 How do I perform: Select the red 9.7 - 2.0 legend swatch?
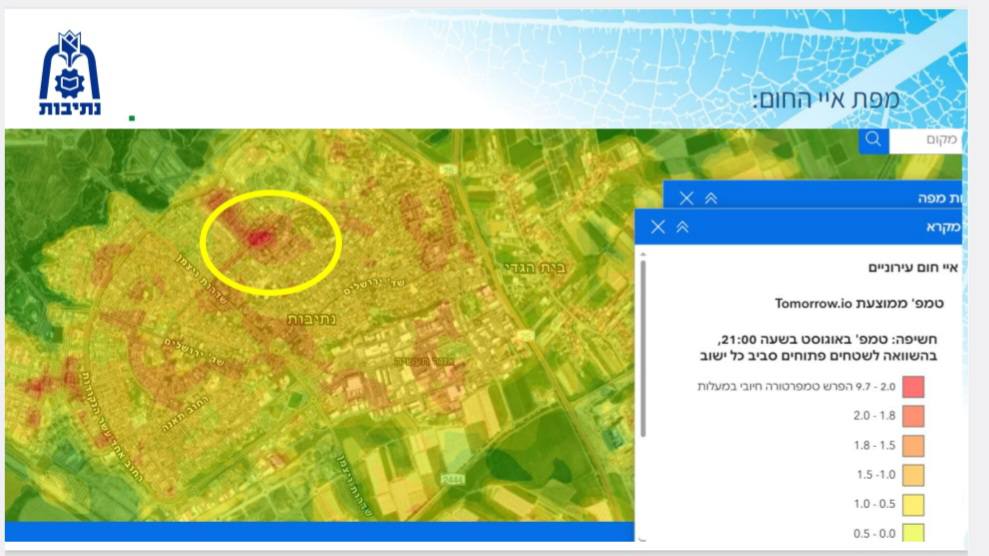pyautogui.click(x=913, y=386)
